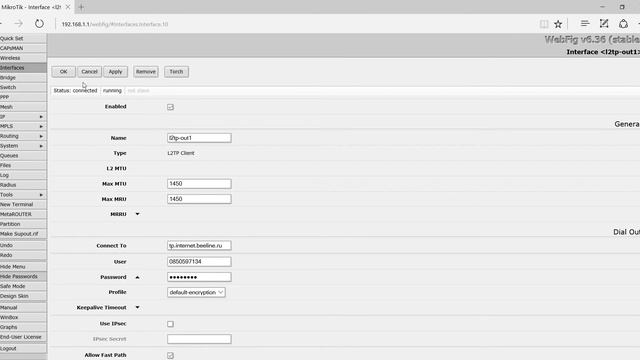Screen dimensions: 640x360
Task: Click Make Supout.rif
Action: 23,234
